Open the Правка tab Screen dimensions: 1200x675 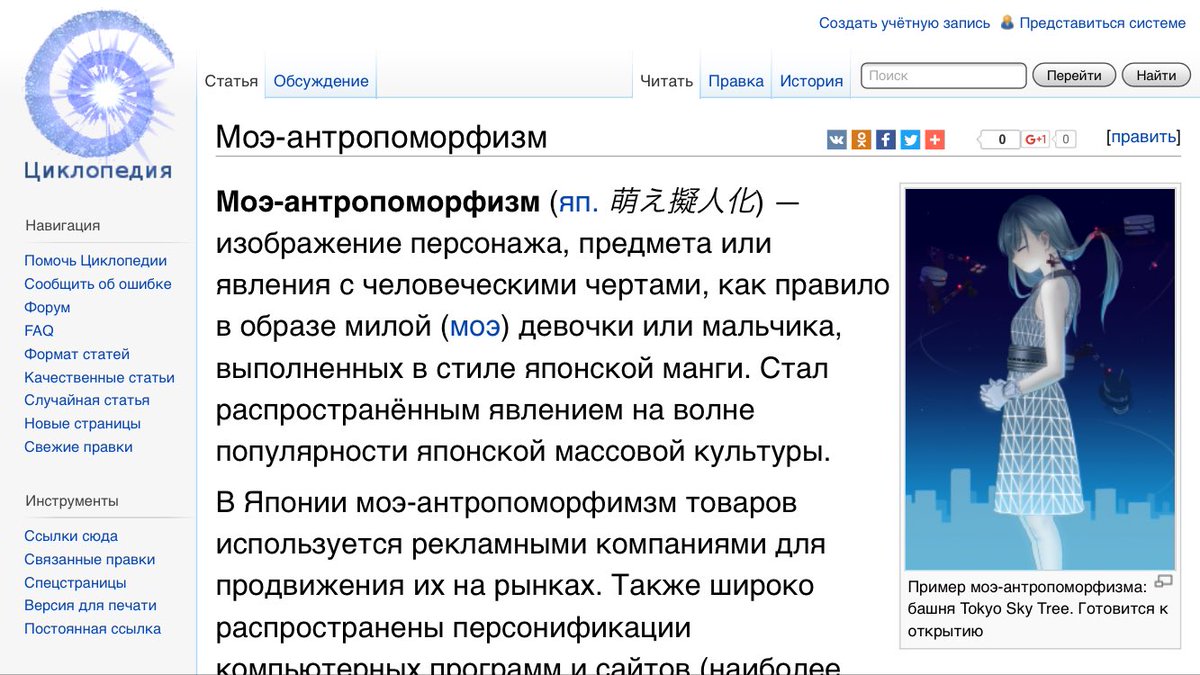736,81
